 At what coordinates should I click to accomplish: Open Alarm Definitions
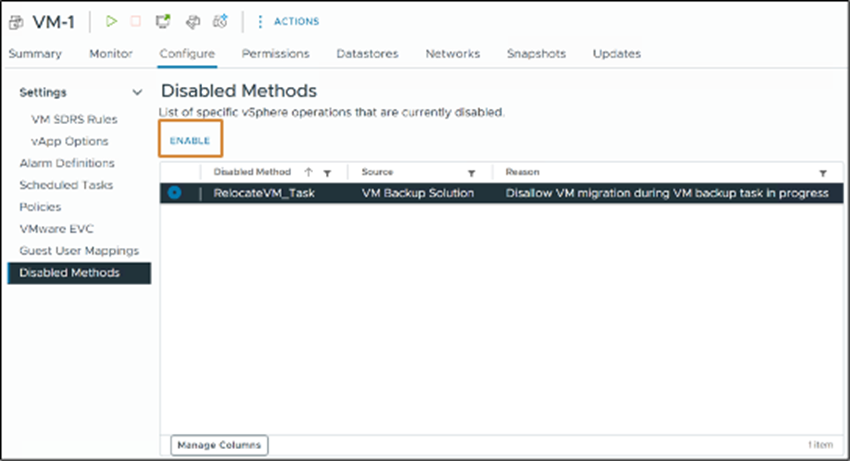67,163
